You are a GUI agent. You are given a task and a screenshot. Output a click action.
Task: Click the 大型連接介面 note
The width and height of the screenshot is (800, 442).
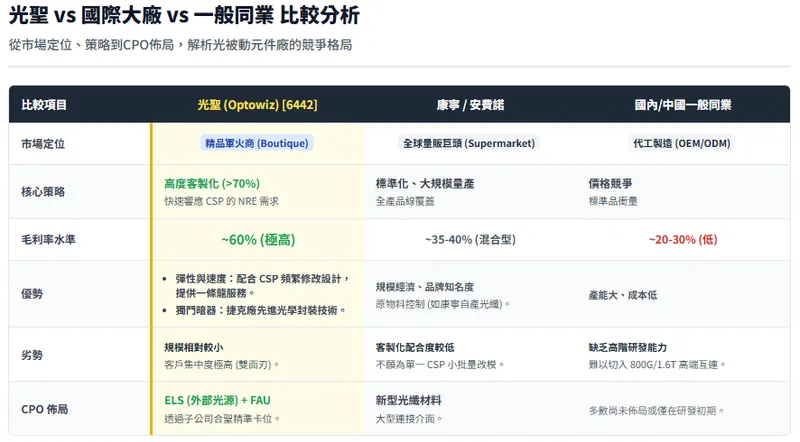pos(409,419)
